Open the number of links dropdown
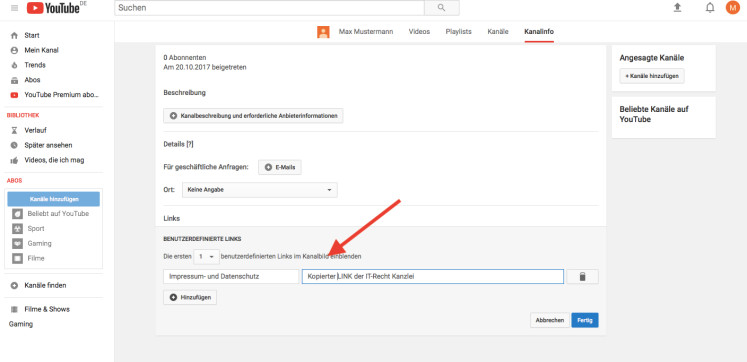The width and height of the screenshot is (747, 362). (x=206, y=257)
